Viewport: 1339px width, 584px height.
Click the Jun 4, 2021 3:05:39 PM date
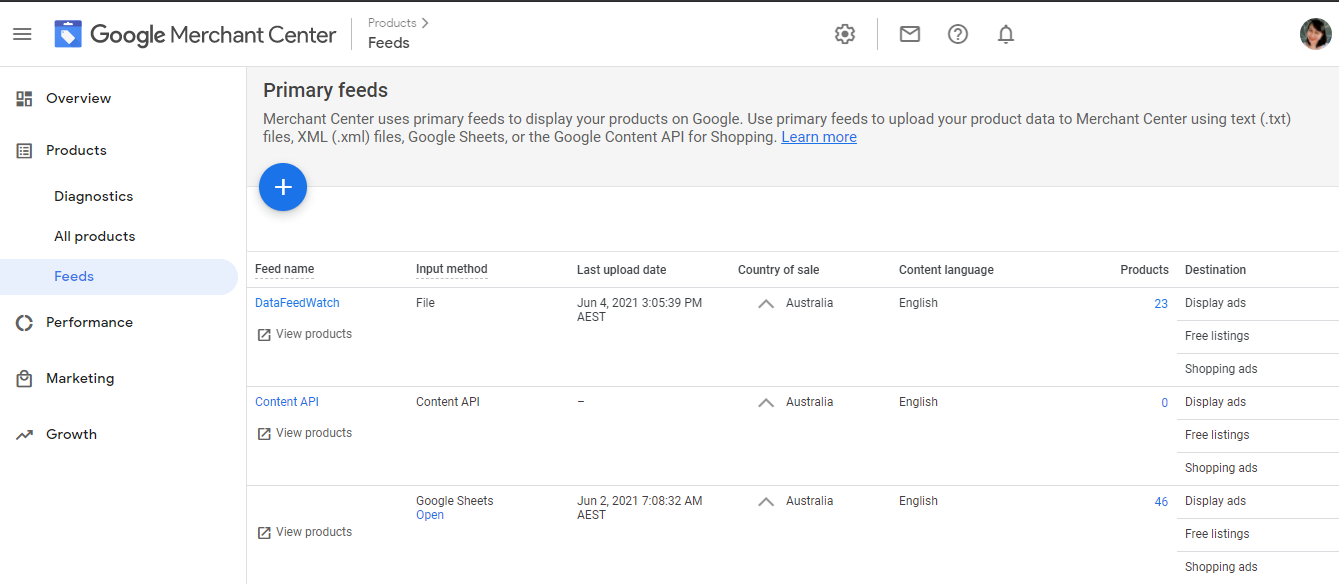point(639,310)
